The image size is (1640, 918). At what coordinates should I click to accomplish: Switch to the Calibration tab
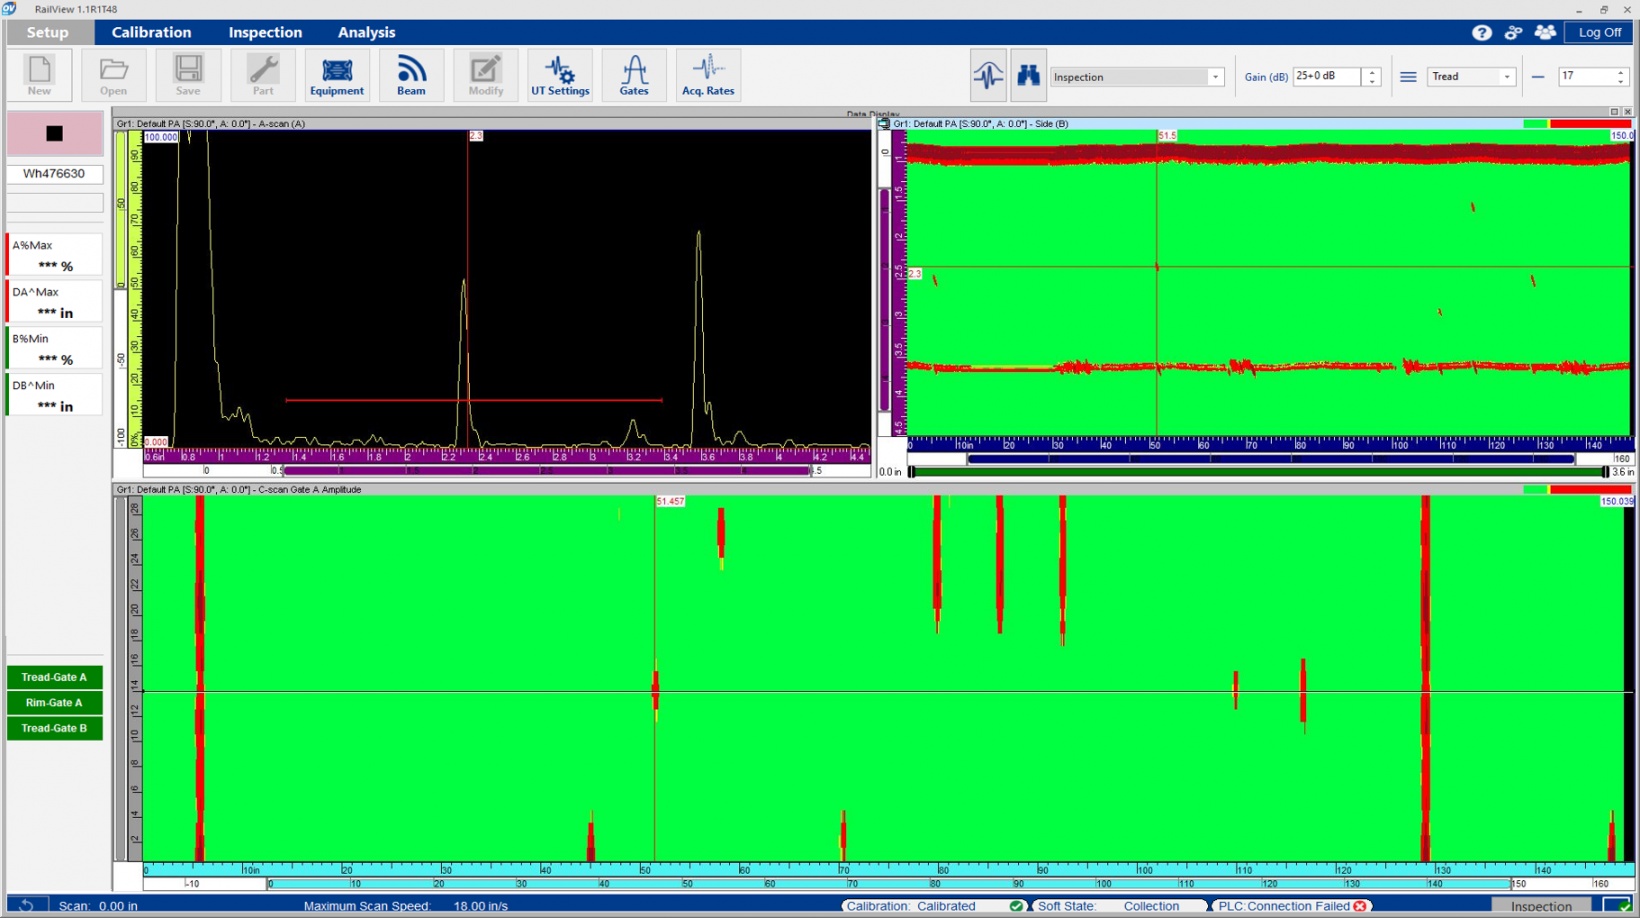(151, 32)
